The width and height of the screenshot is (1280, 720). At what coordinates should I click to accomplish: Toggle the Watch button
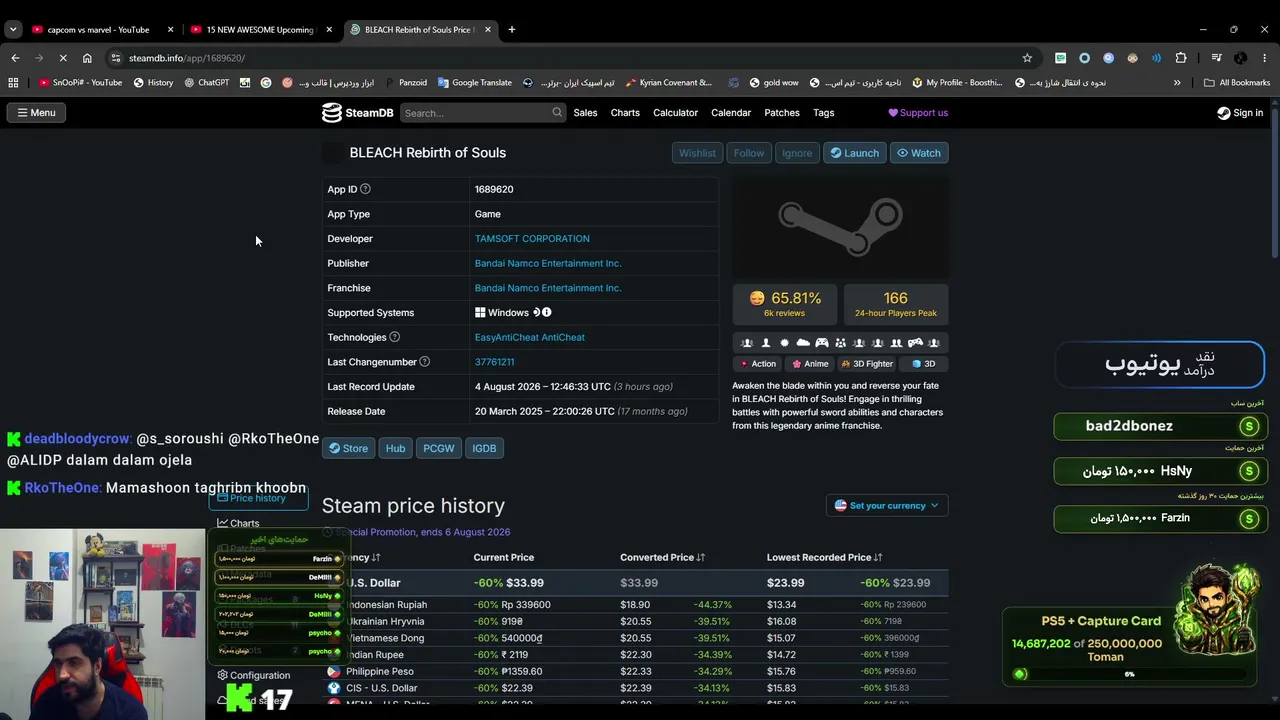919,153
